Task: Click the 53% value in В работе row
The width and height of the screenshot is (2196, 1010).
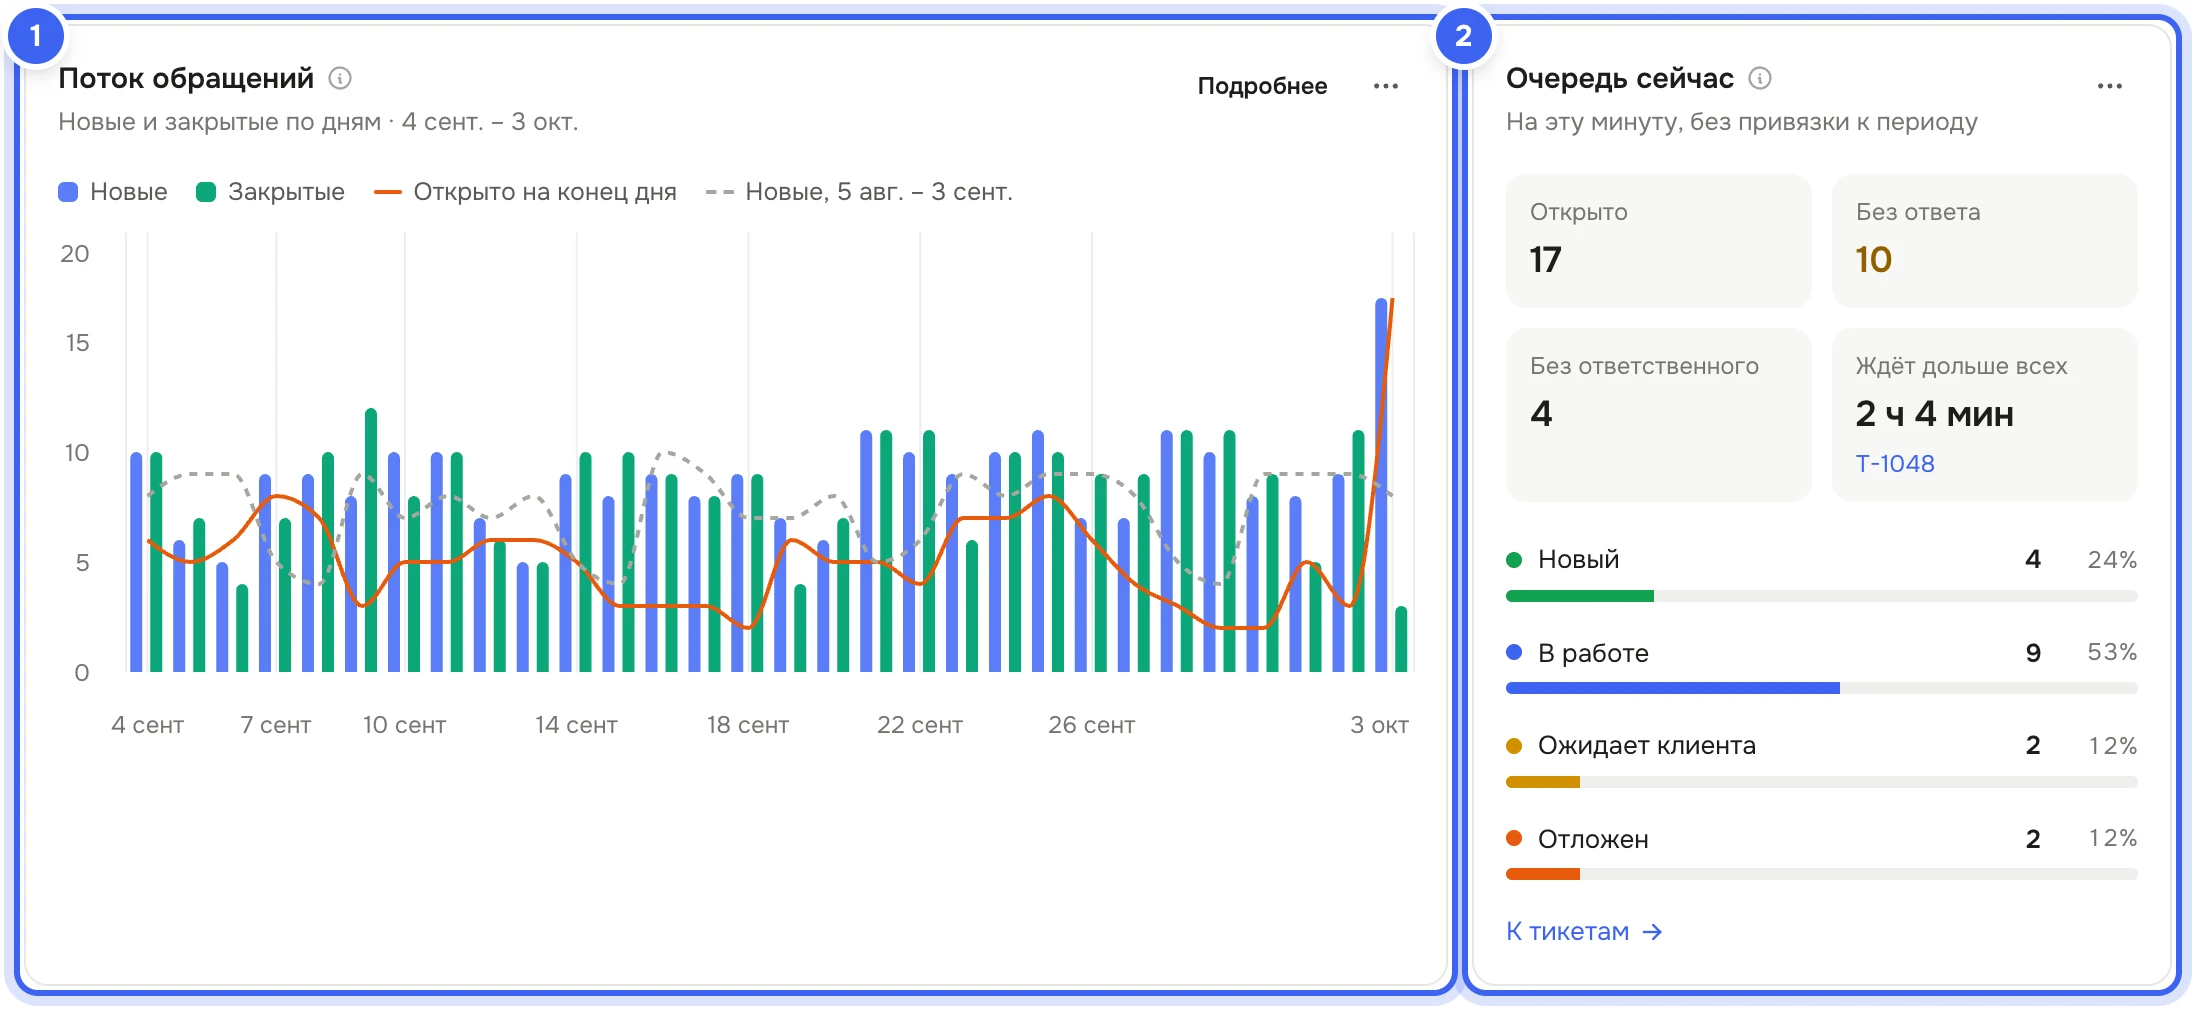Action: coord(2112,652)
